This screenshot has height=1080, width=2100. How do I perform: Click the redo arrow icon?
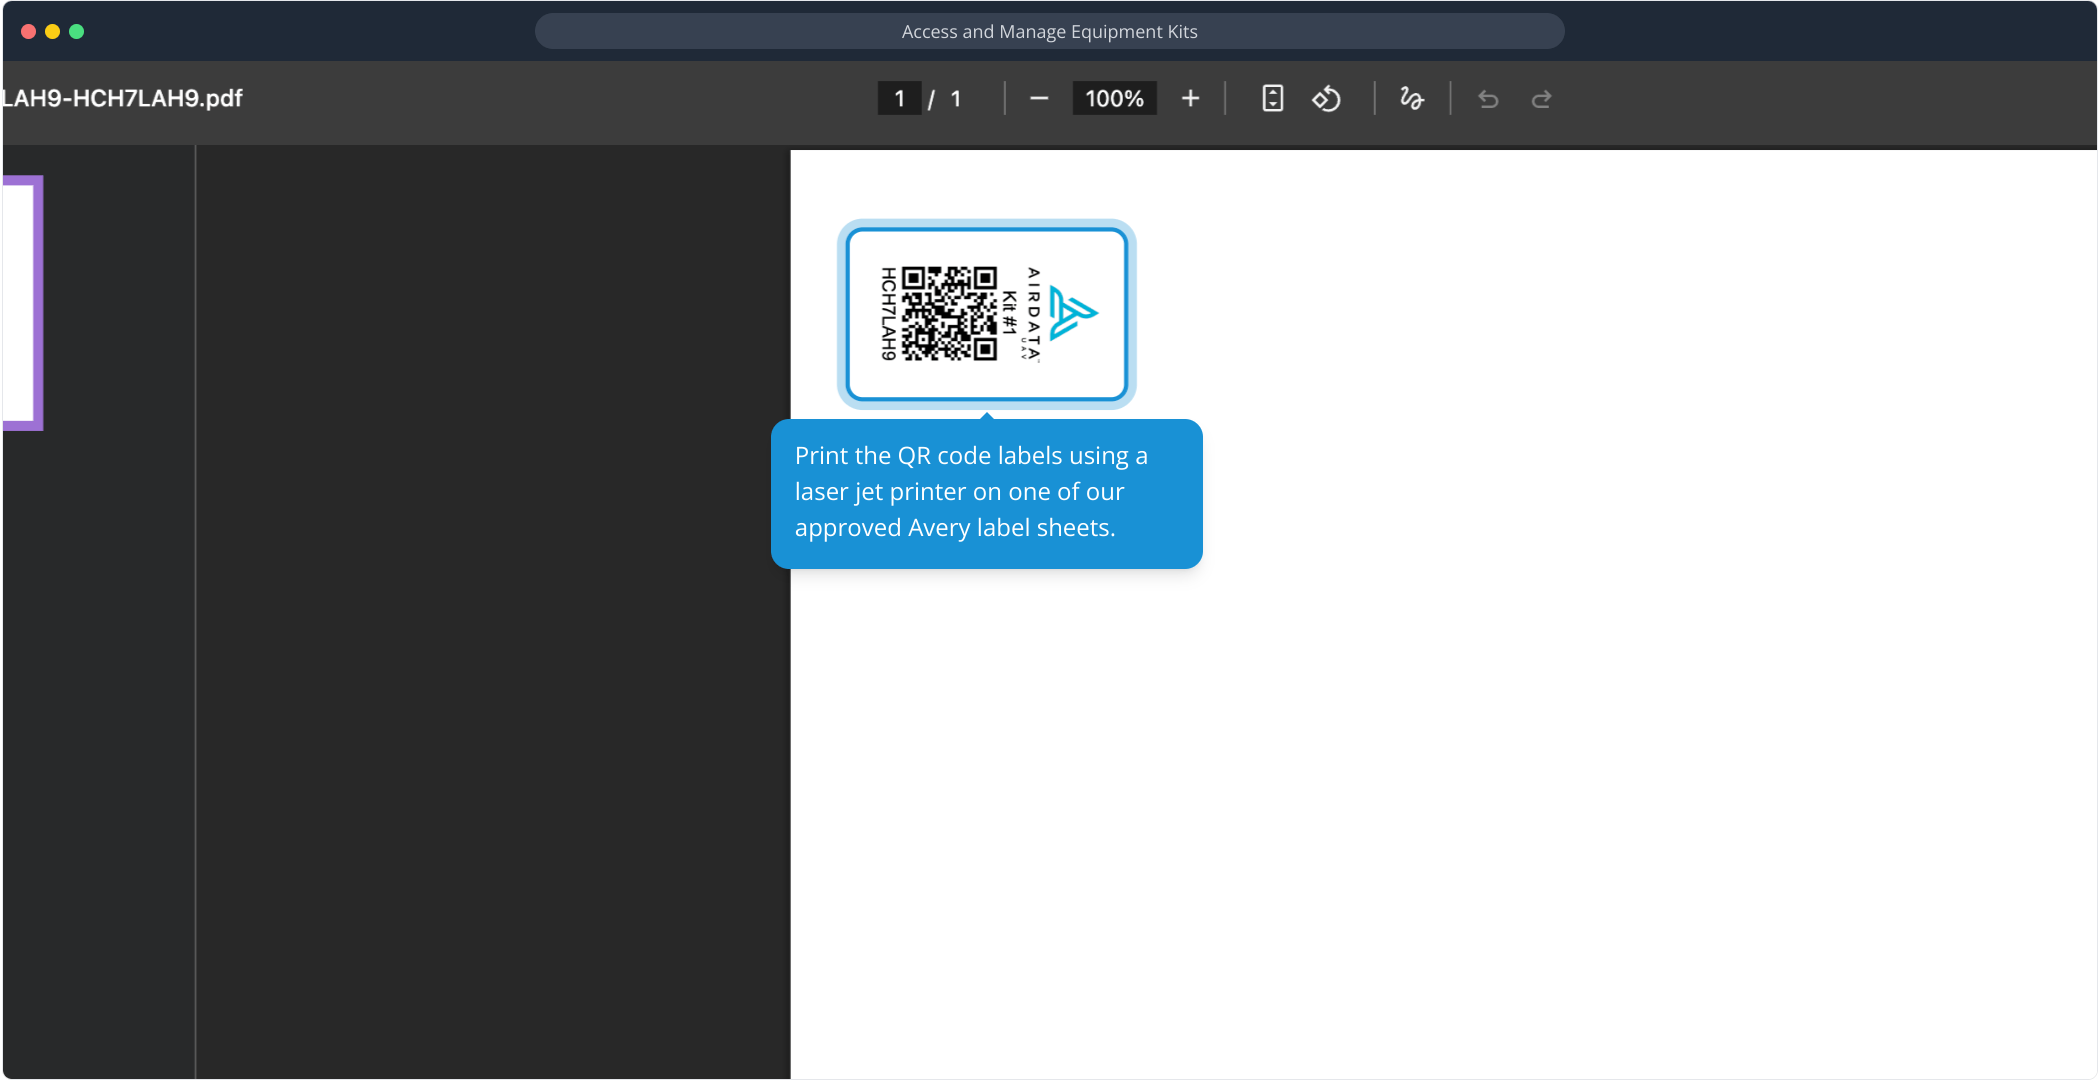coord(1541,99)
